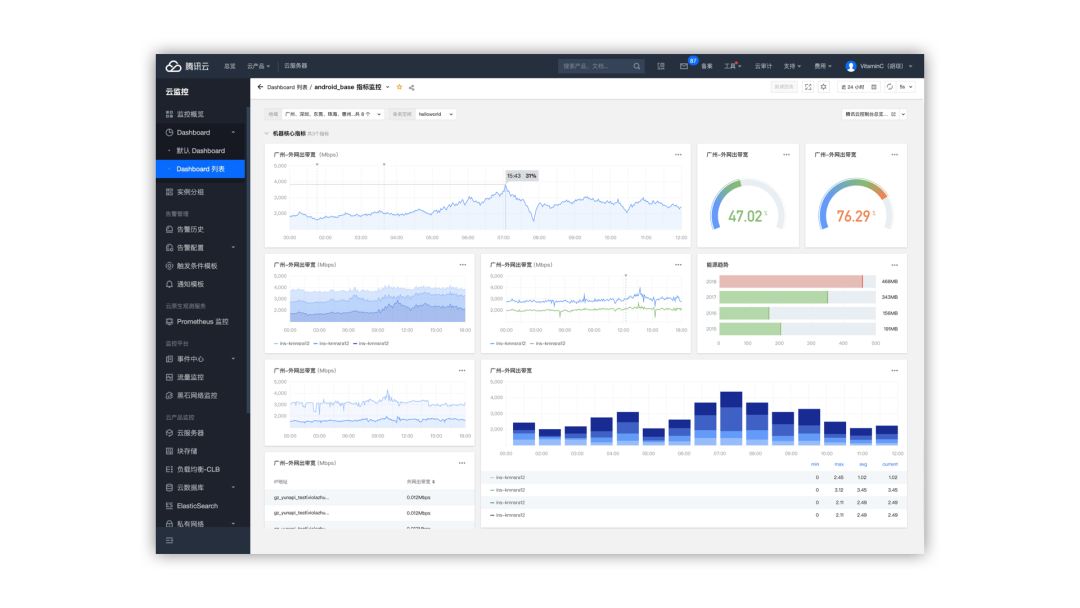Screen dimensions: 1080x608
Task: Open Prometheus 监控 in sidebar
Action: [x=200, y=322]
